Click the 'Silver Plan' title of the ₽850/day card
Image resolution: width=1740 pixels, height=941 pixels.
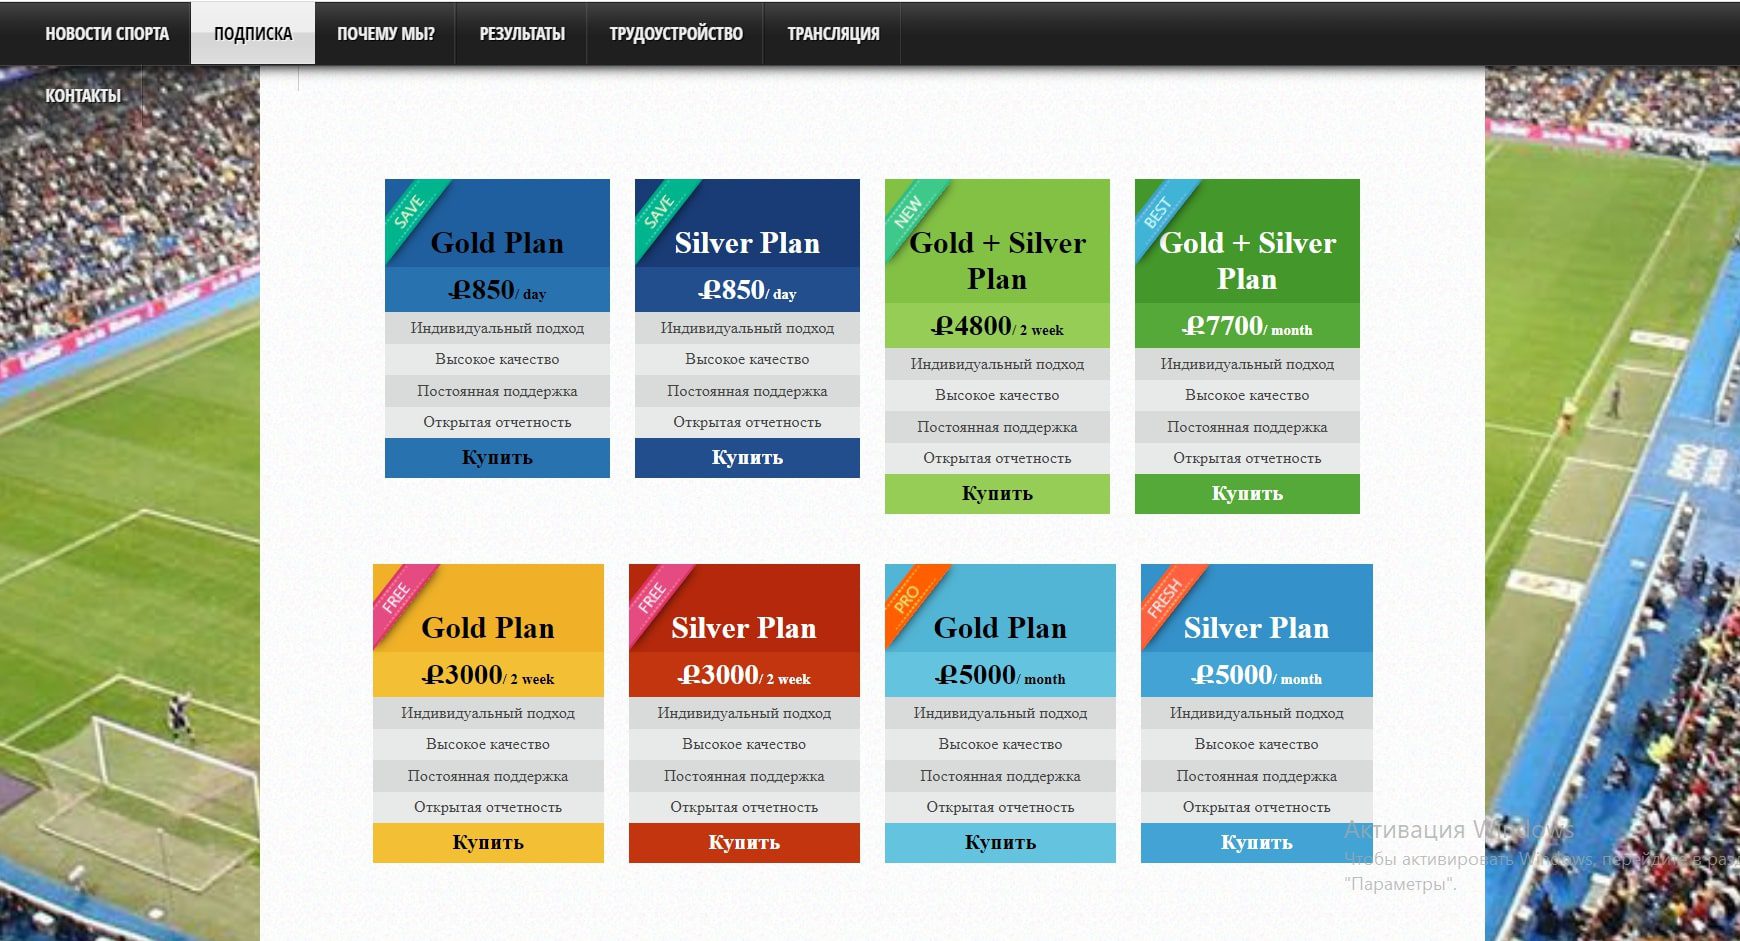pyautogui.click(x=747, y=243)
